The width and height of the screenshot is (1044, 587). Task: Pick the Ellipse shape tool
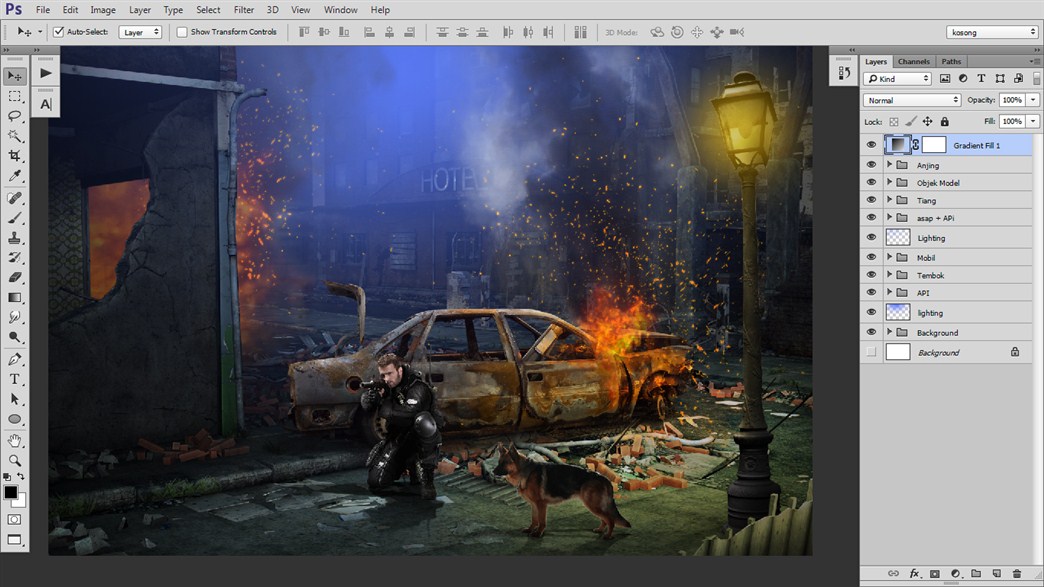(15, 419)
